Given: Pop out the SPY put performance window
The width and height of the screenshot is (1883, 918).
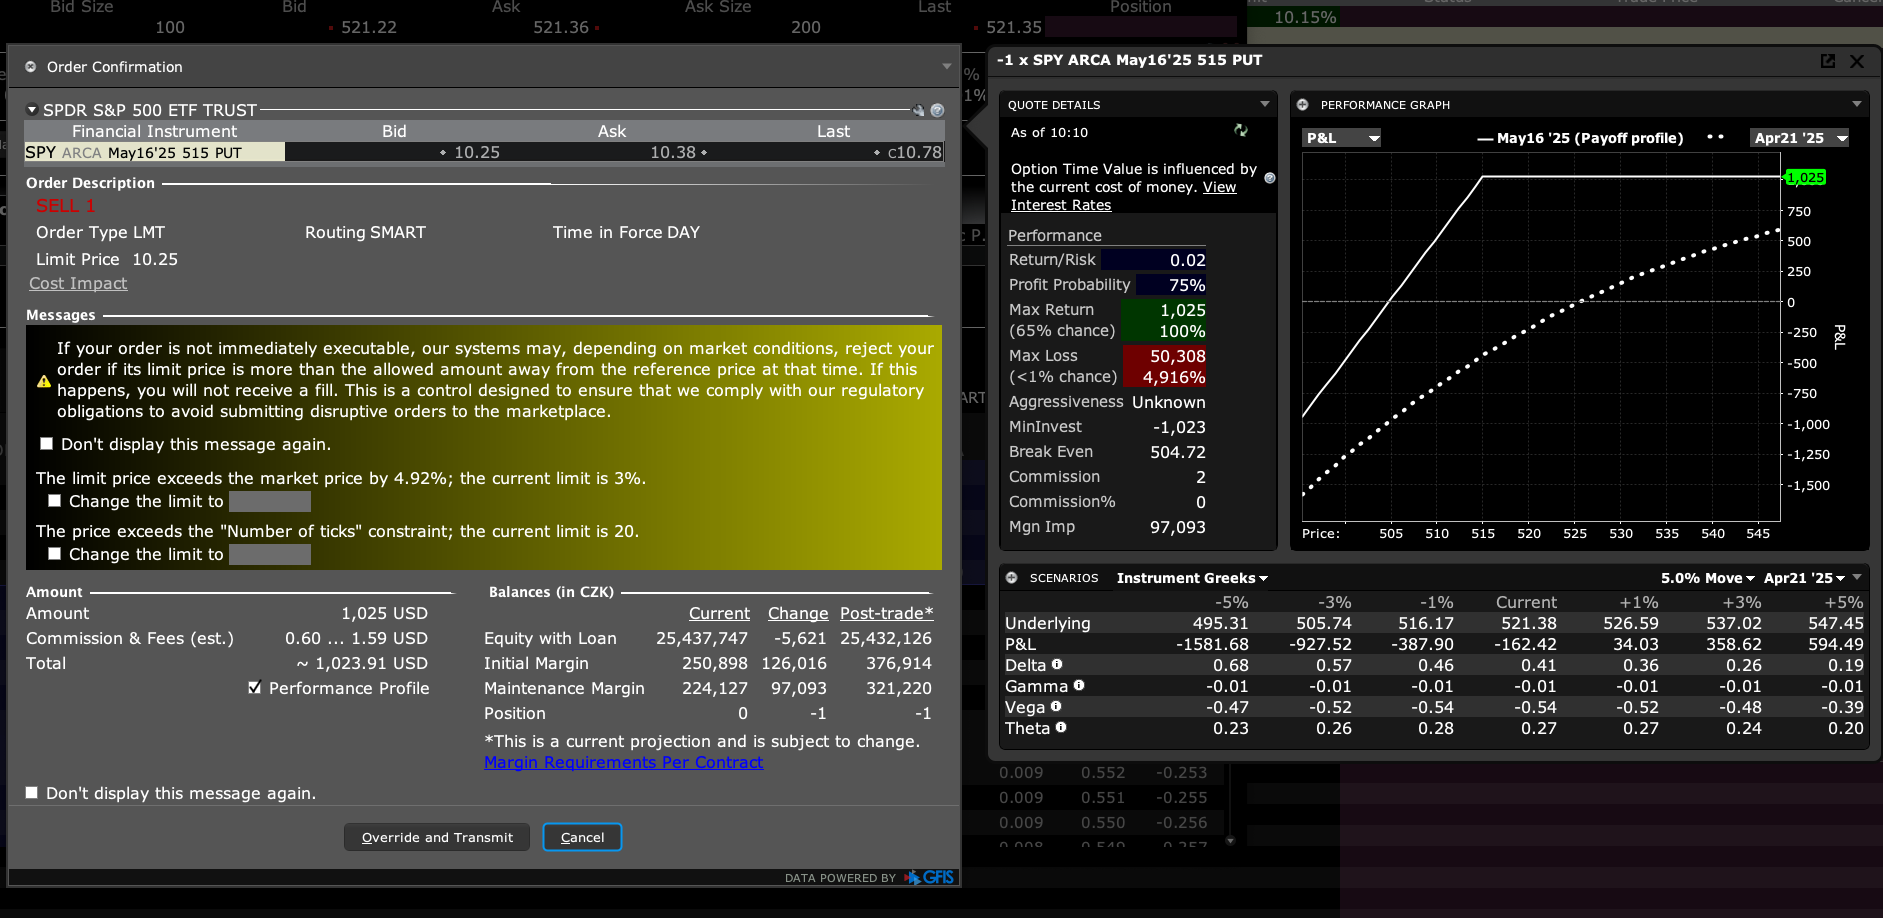Looking at the screenshot, I should tap(1828, 61).
